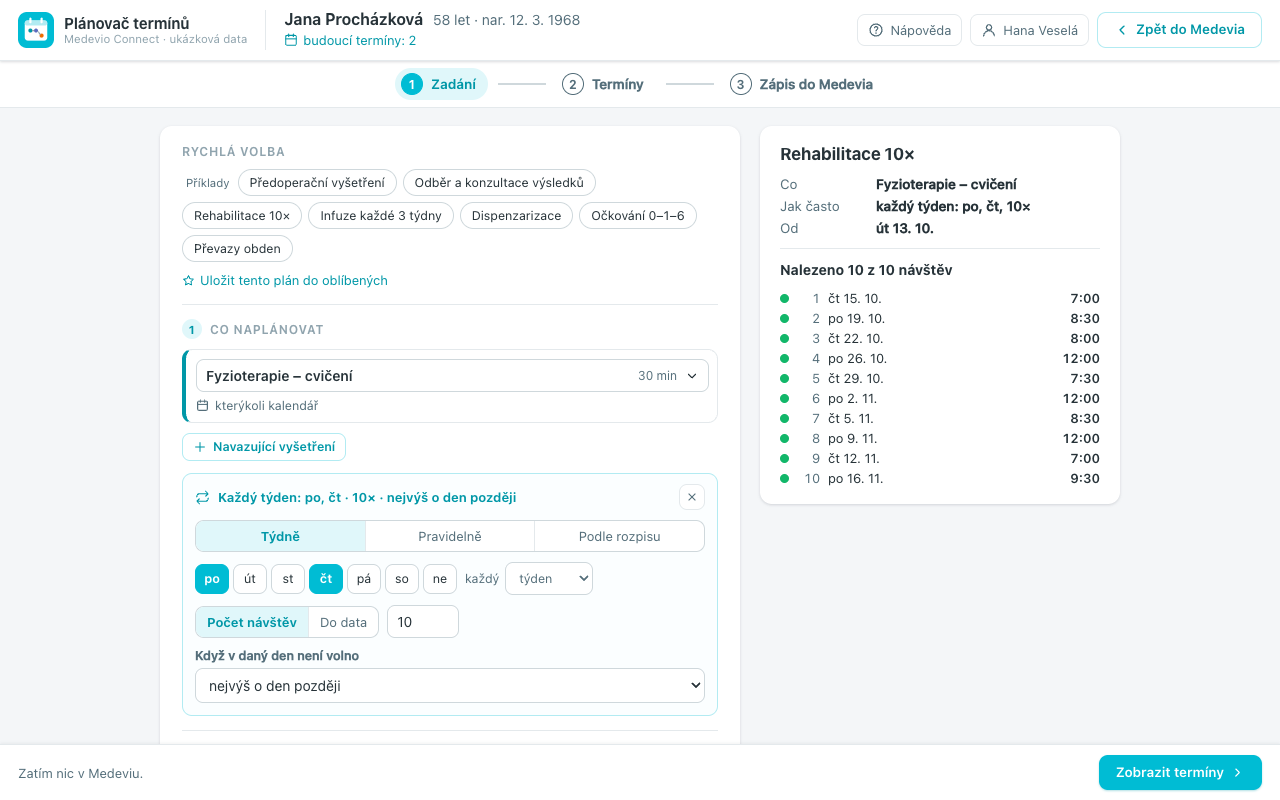The height and width of the screenshot is (800, 1280).
Task: Toggle the út weekday button
Action: (250, 579)
